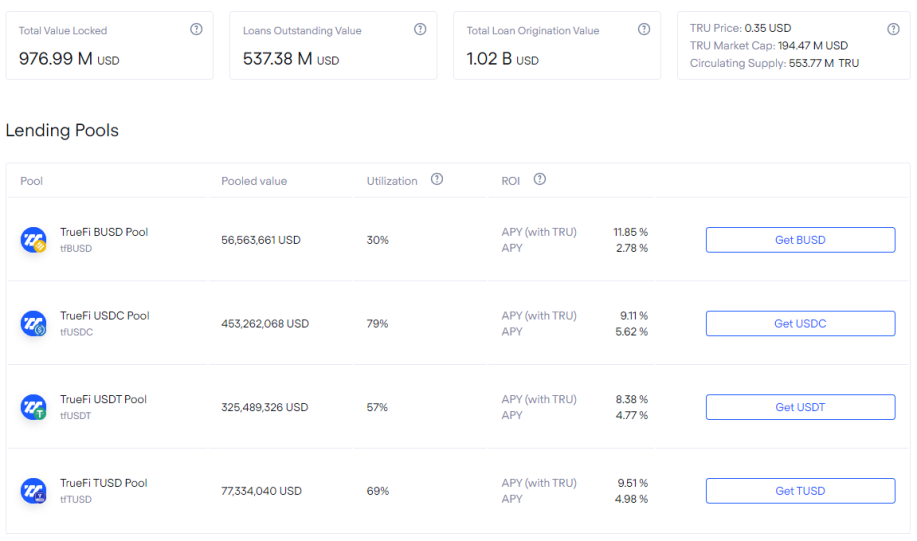The height and width of the screenshot is (541, 917).
Task: Select the tfUSDC token symbol
Action: (77, 332)
